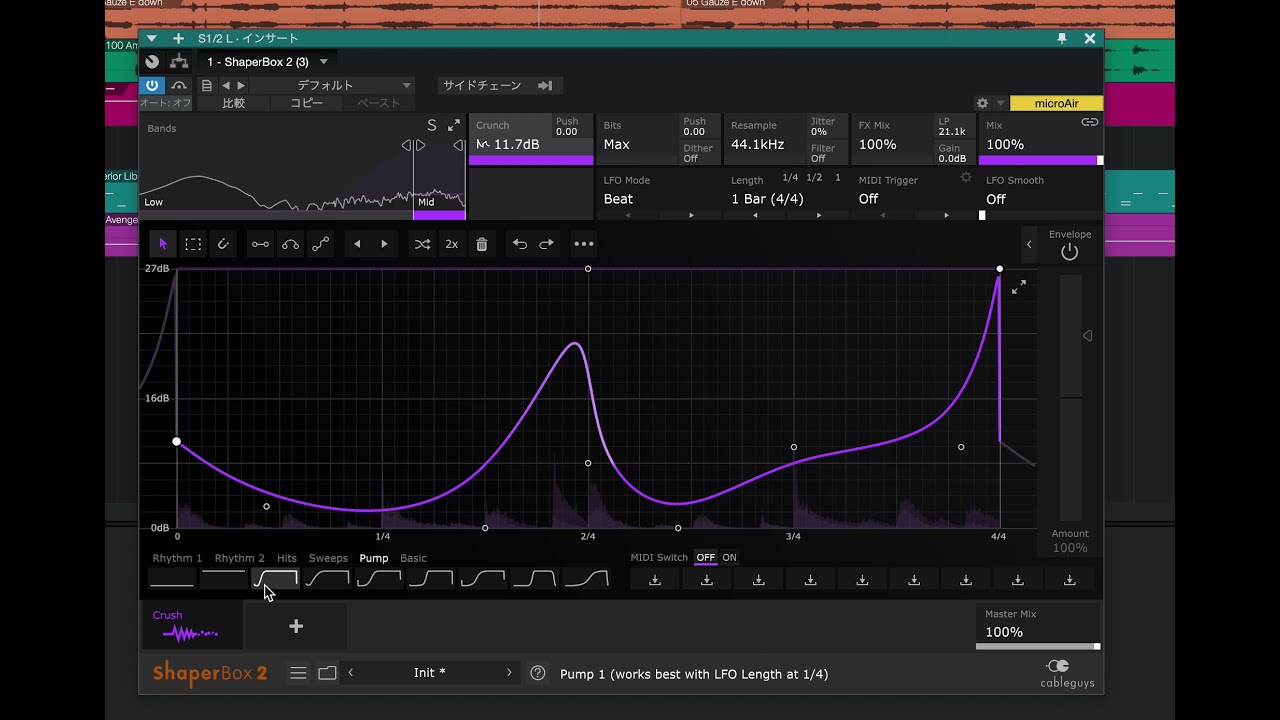Screen dimensions: 1280x720
Task: Switch to Rhythm 2 waveform tab
Action: 239,558
